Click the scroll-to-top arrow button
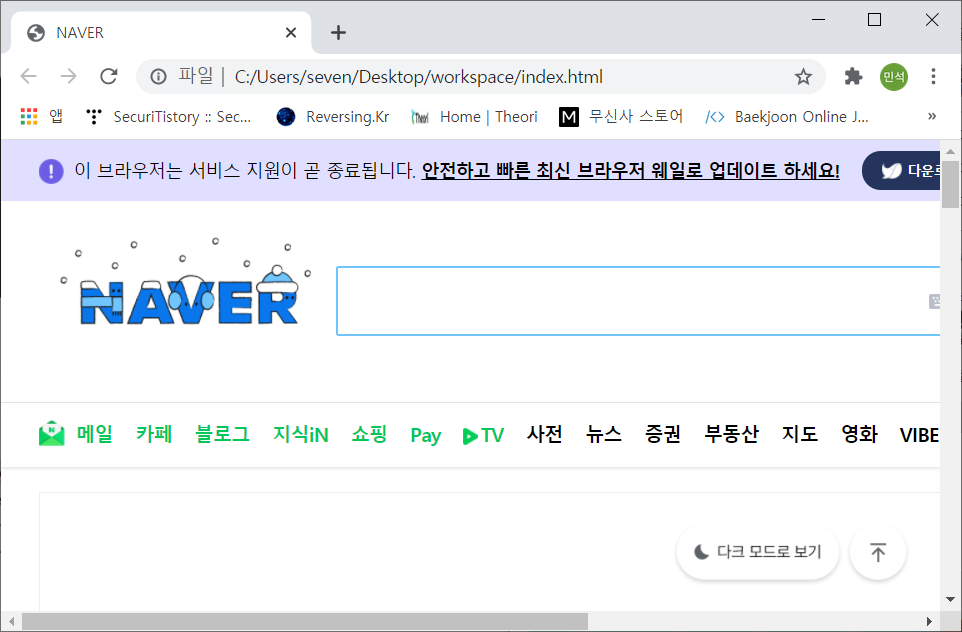The width and height of the screenshot is (962, 632). pyautogui.click(x=878, y=552)
